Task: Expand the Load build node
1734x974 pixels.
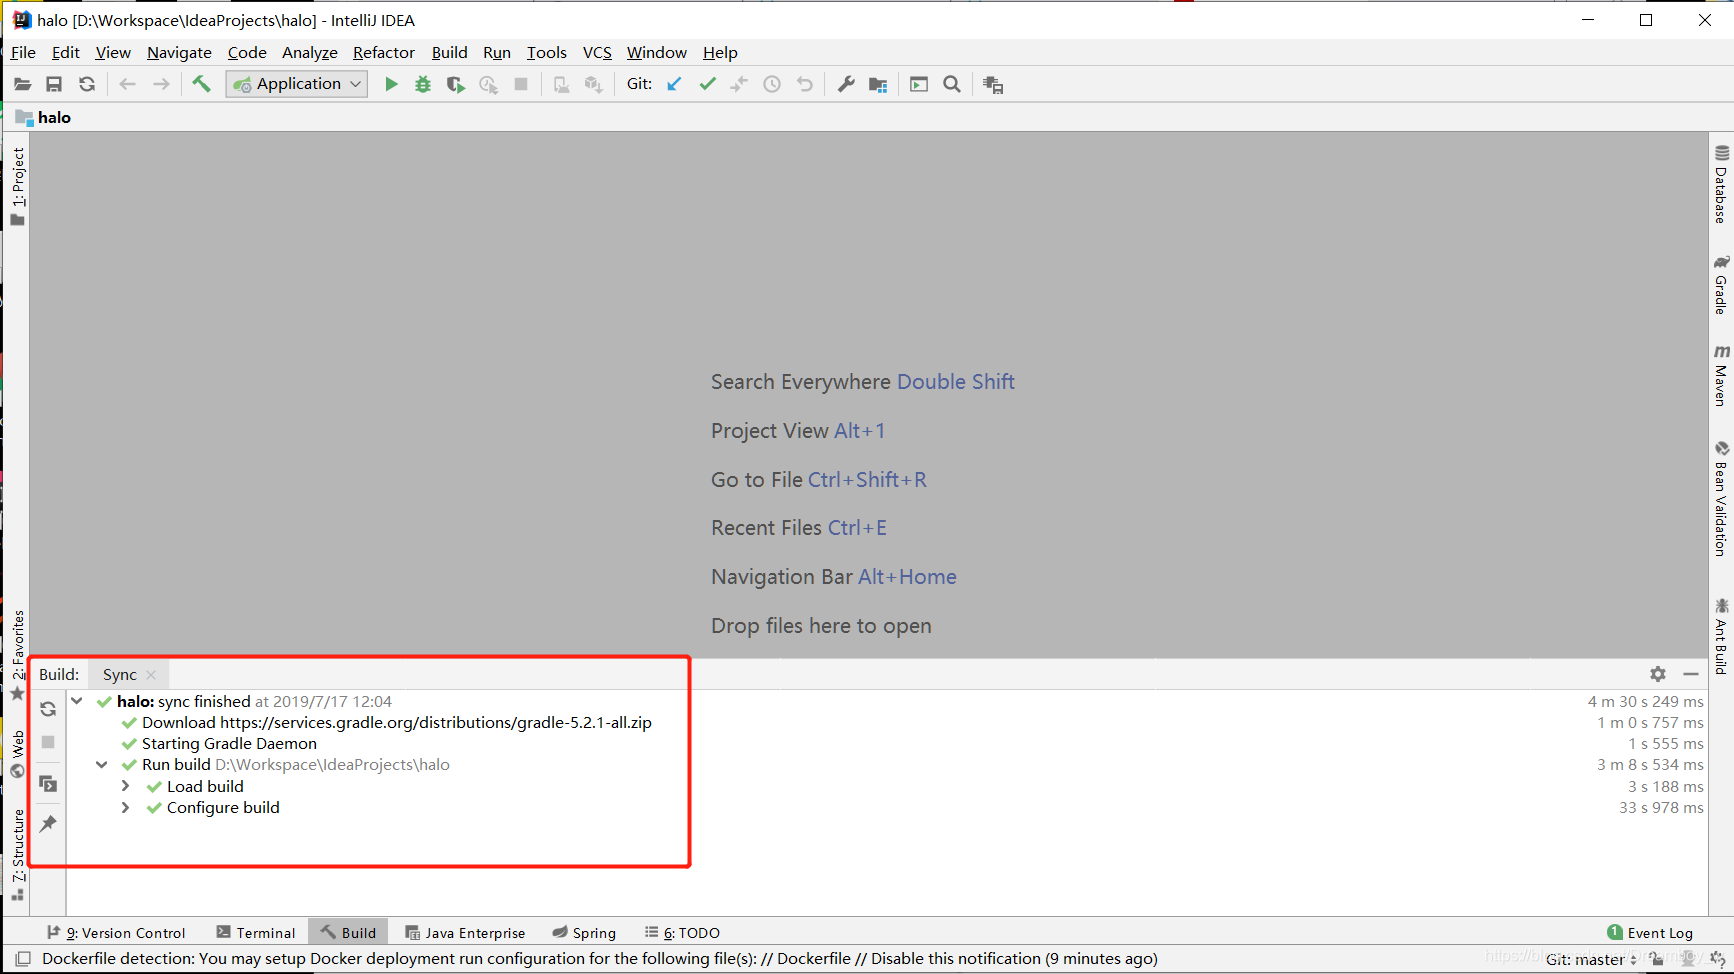Action: pos(126,787)
